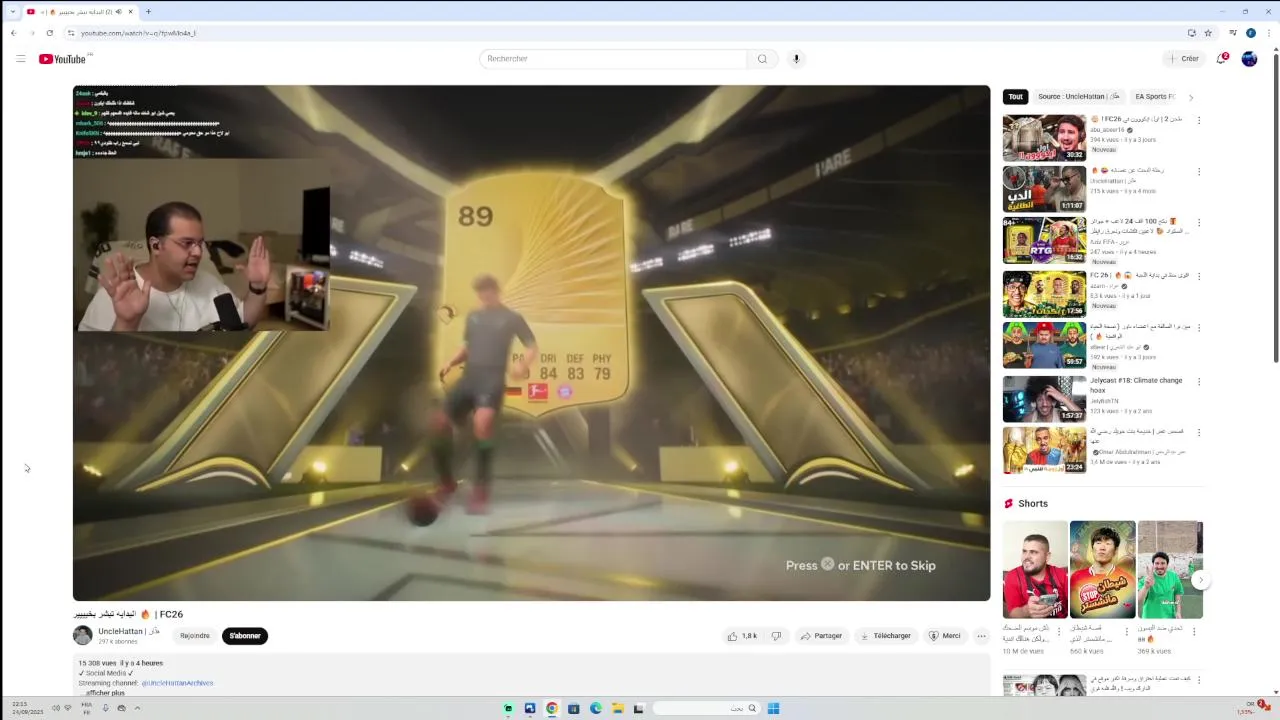Viewport: 1280px width, 720px height.
Task: Open options menu for Jelycast #18 video
Action: pyautogui.click(x=1199, y=381)
